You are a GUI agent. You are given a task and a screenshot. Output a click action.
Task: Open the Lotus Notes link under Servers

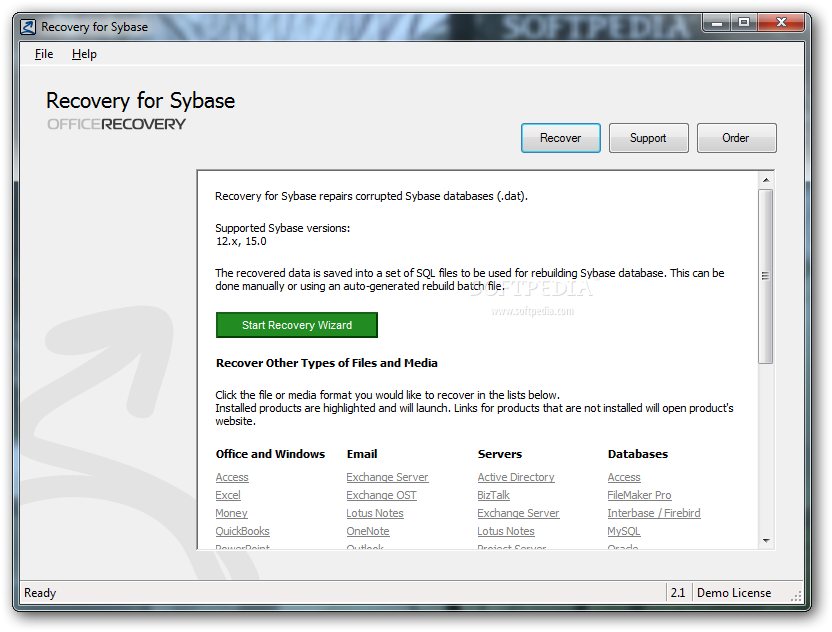[506, 531]
